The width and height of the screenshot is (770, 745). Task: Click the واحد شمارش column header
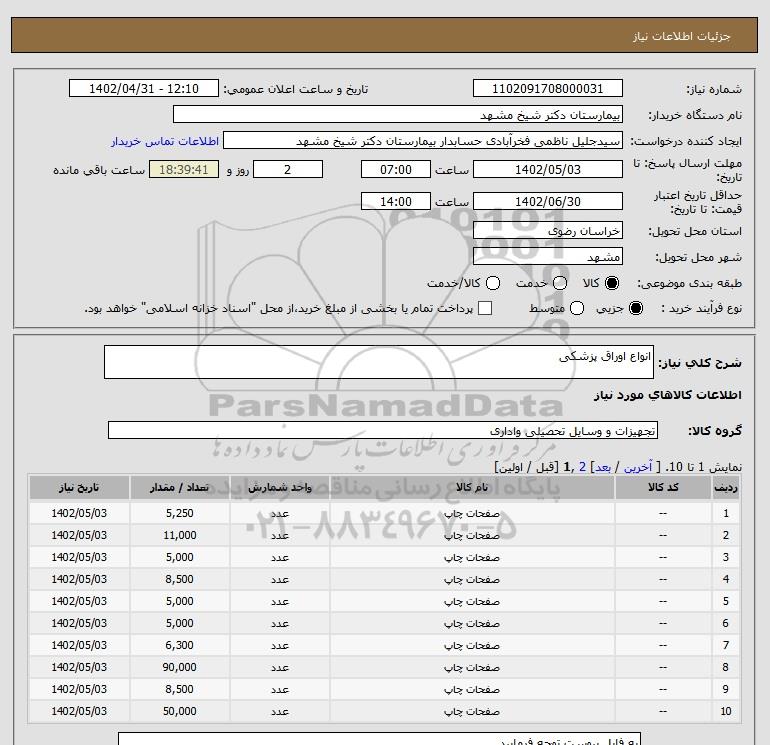pos(279,487)
